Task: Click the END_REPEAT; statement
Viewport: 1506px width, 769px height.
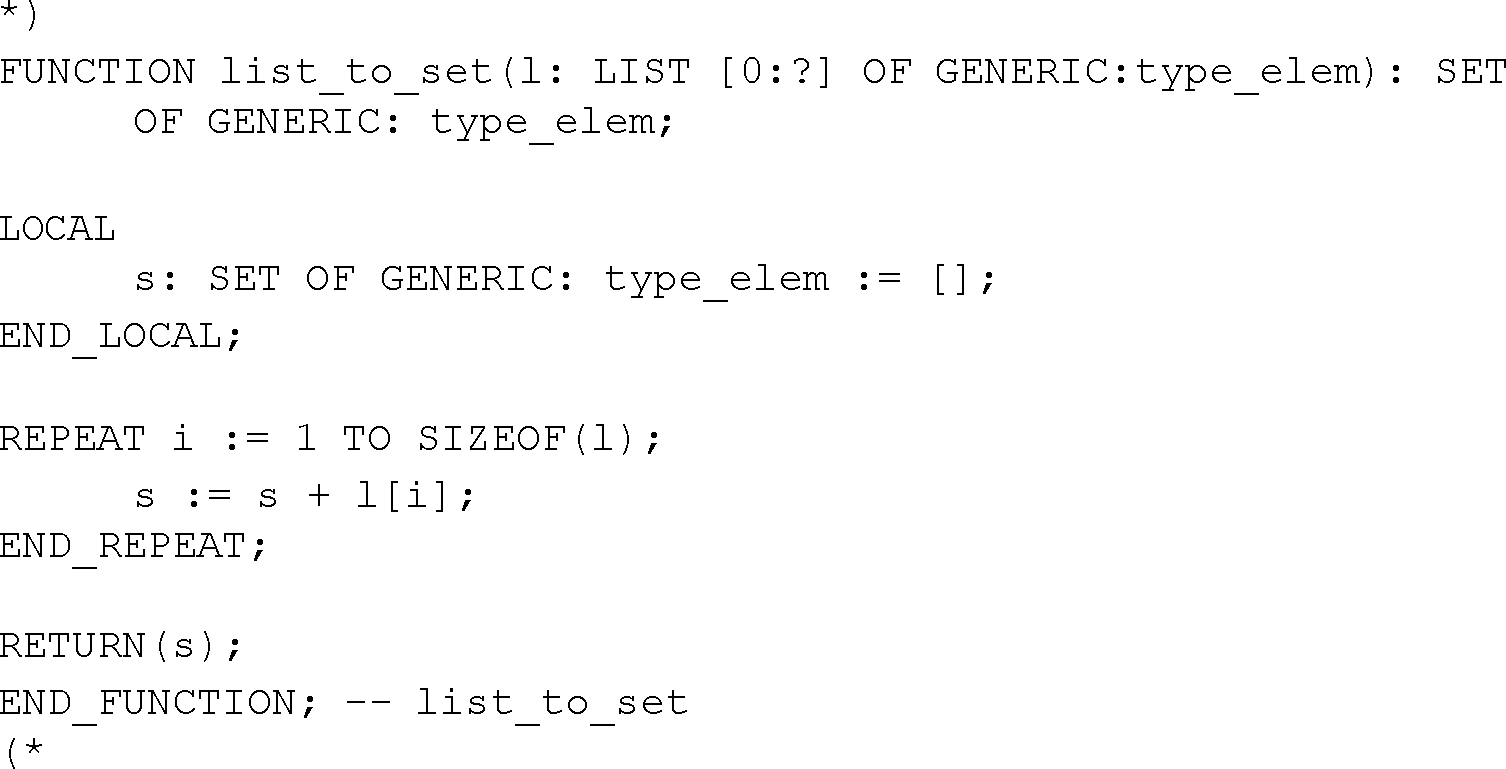Action: (x=134, y=546)
